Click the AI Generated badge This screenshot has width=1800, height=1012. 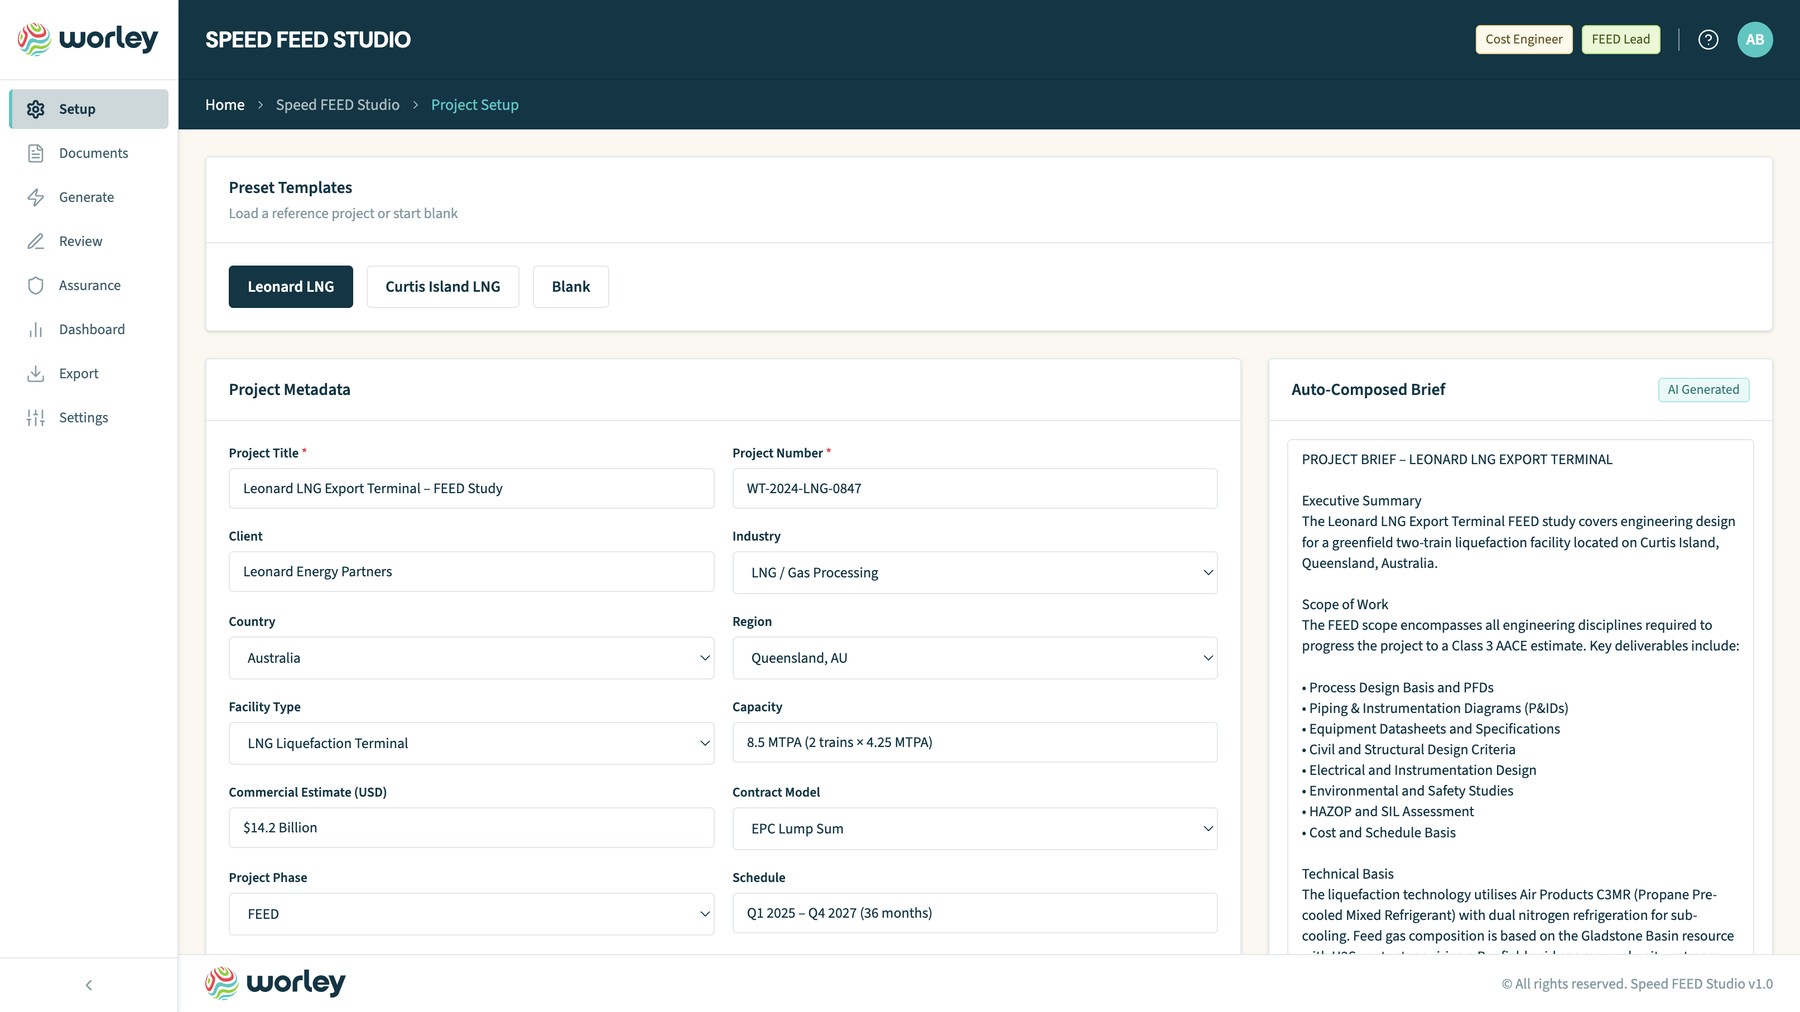1703,389
